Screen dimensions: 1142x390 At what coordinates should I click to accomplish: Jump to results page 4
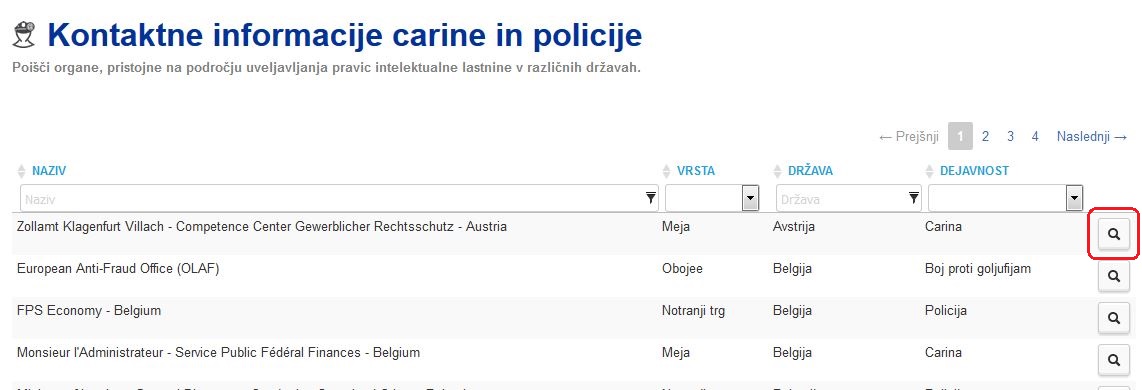click(x=1035, y=136)
